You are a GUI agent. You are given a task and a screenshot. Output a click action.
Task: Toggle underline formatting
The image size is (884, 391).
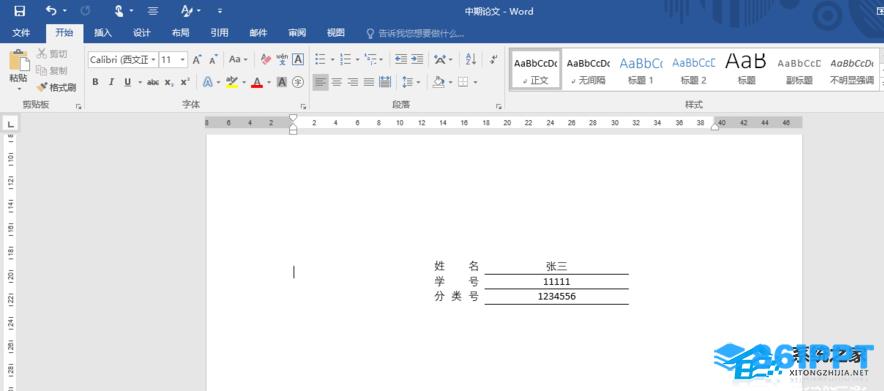pos(127,82)
